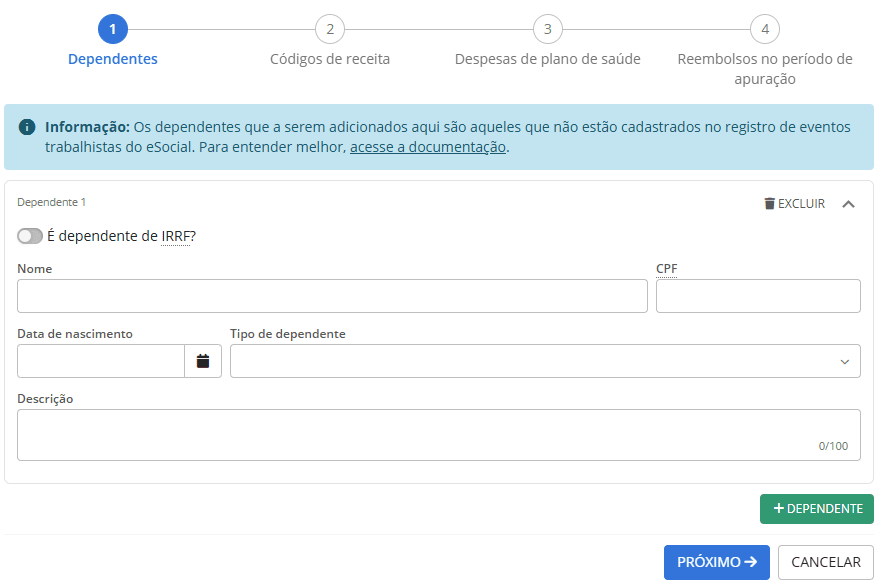Click the trash icon next to EXCLUIR
This screenshot has height=584, width=884.
coord(769,203)
